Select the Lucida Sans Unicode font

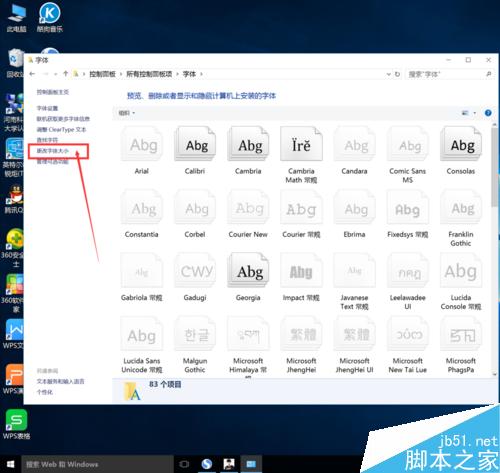click(142, 345)
